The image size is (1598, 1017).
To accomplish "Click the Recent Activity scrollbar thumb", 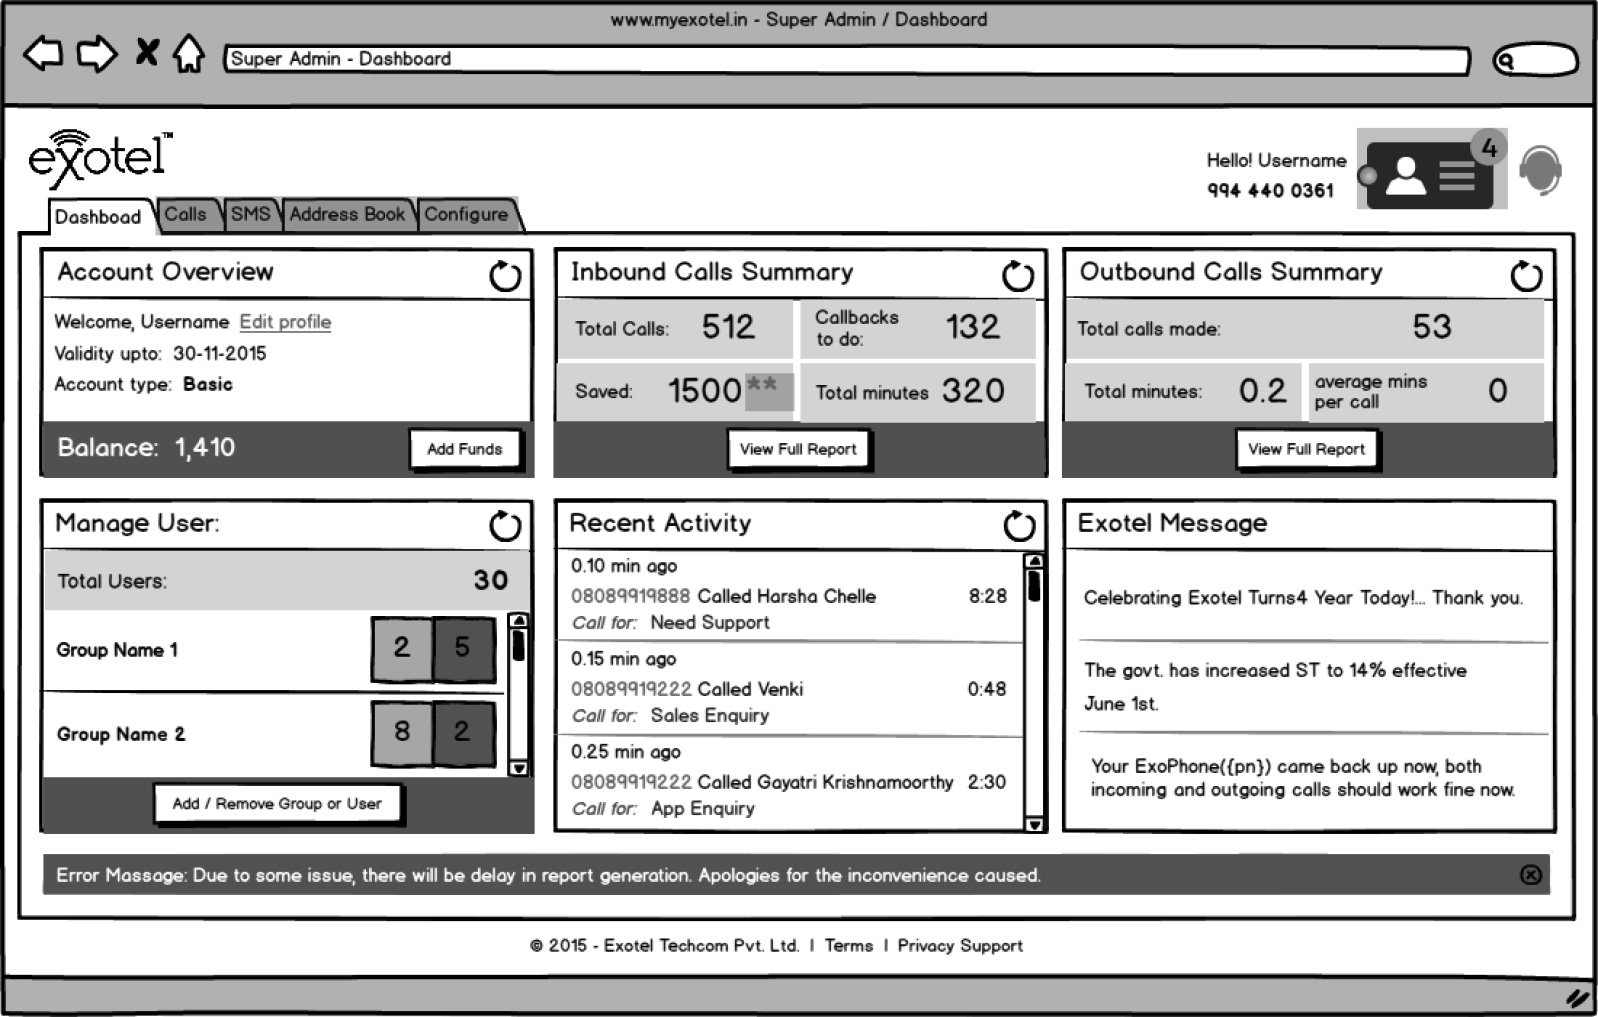I will (1034, 586).
